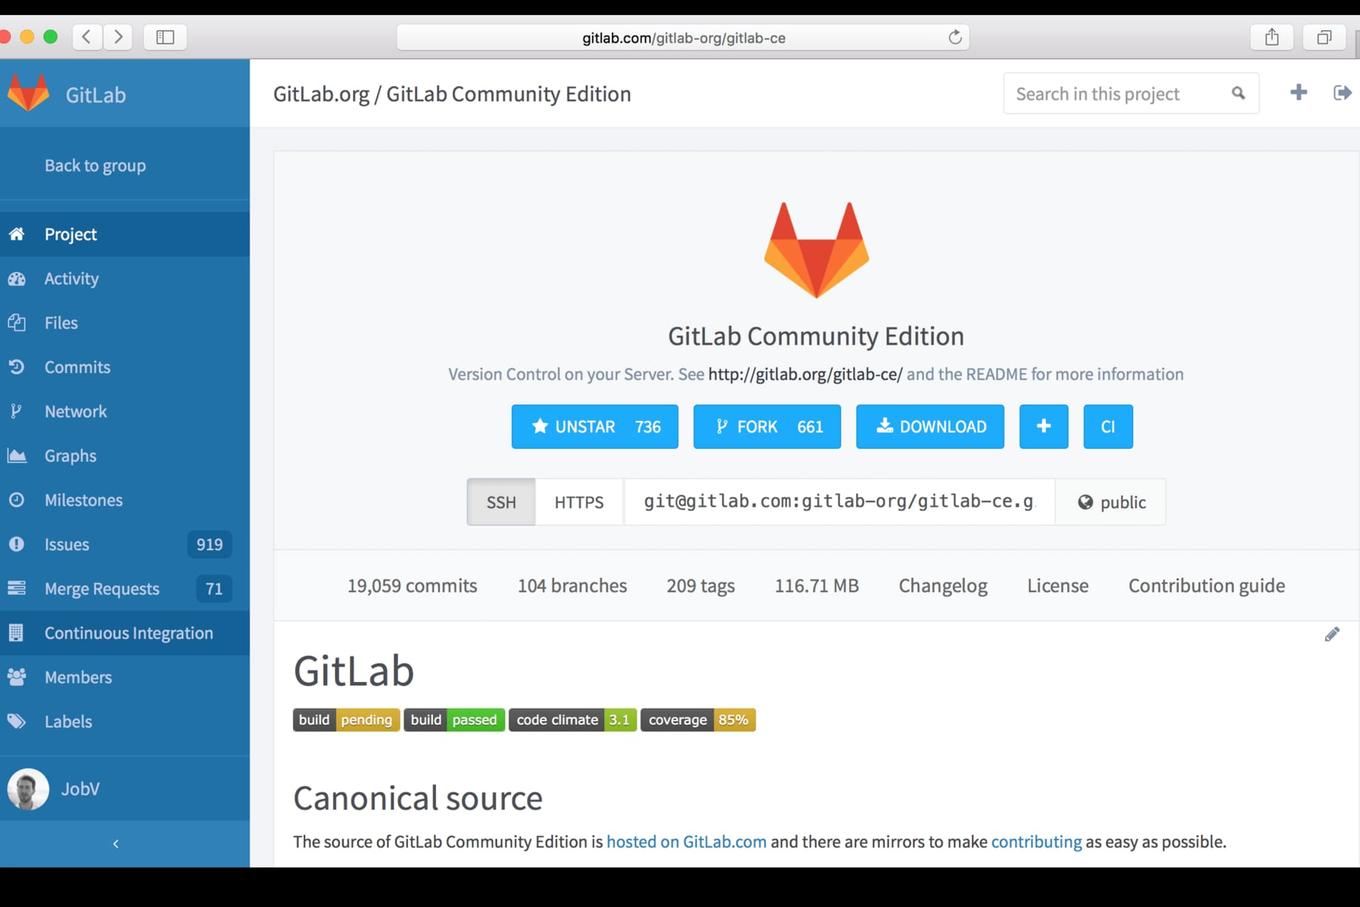Open the 104 branches link
Image resolution: width=1360 pixels, height=907 pixels.
point(572,586)
